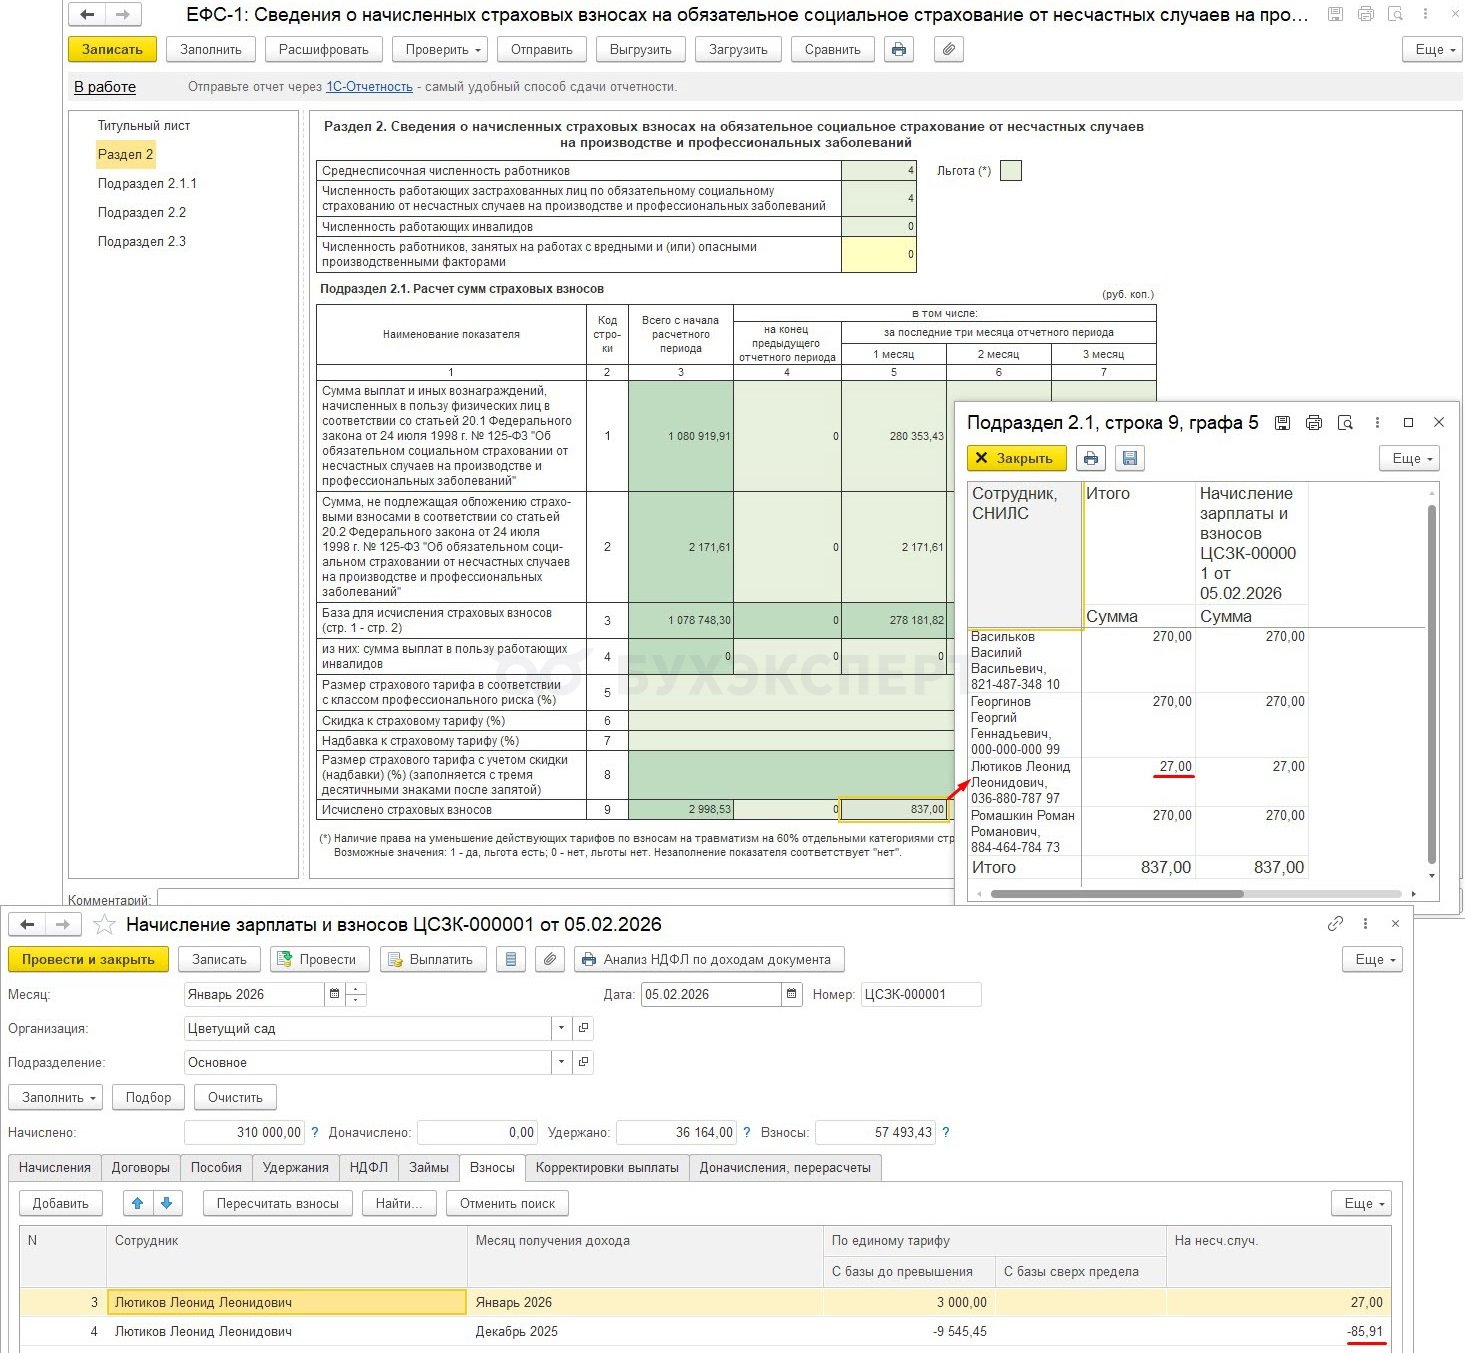This screenshot has width=1465, height=1353.
Task: Switch to the НДФЛ tab
Action: pyautogui.click(x=369, y=1167)
